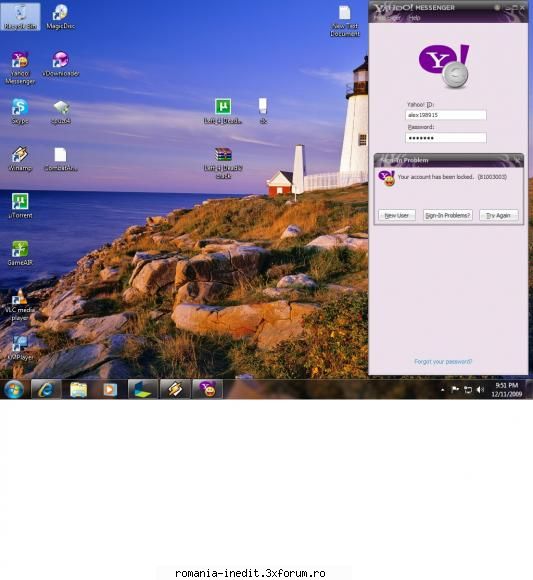Click the Yahoo! ID input field

446,115
